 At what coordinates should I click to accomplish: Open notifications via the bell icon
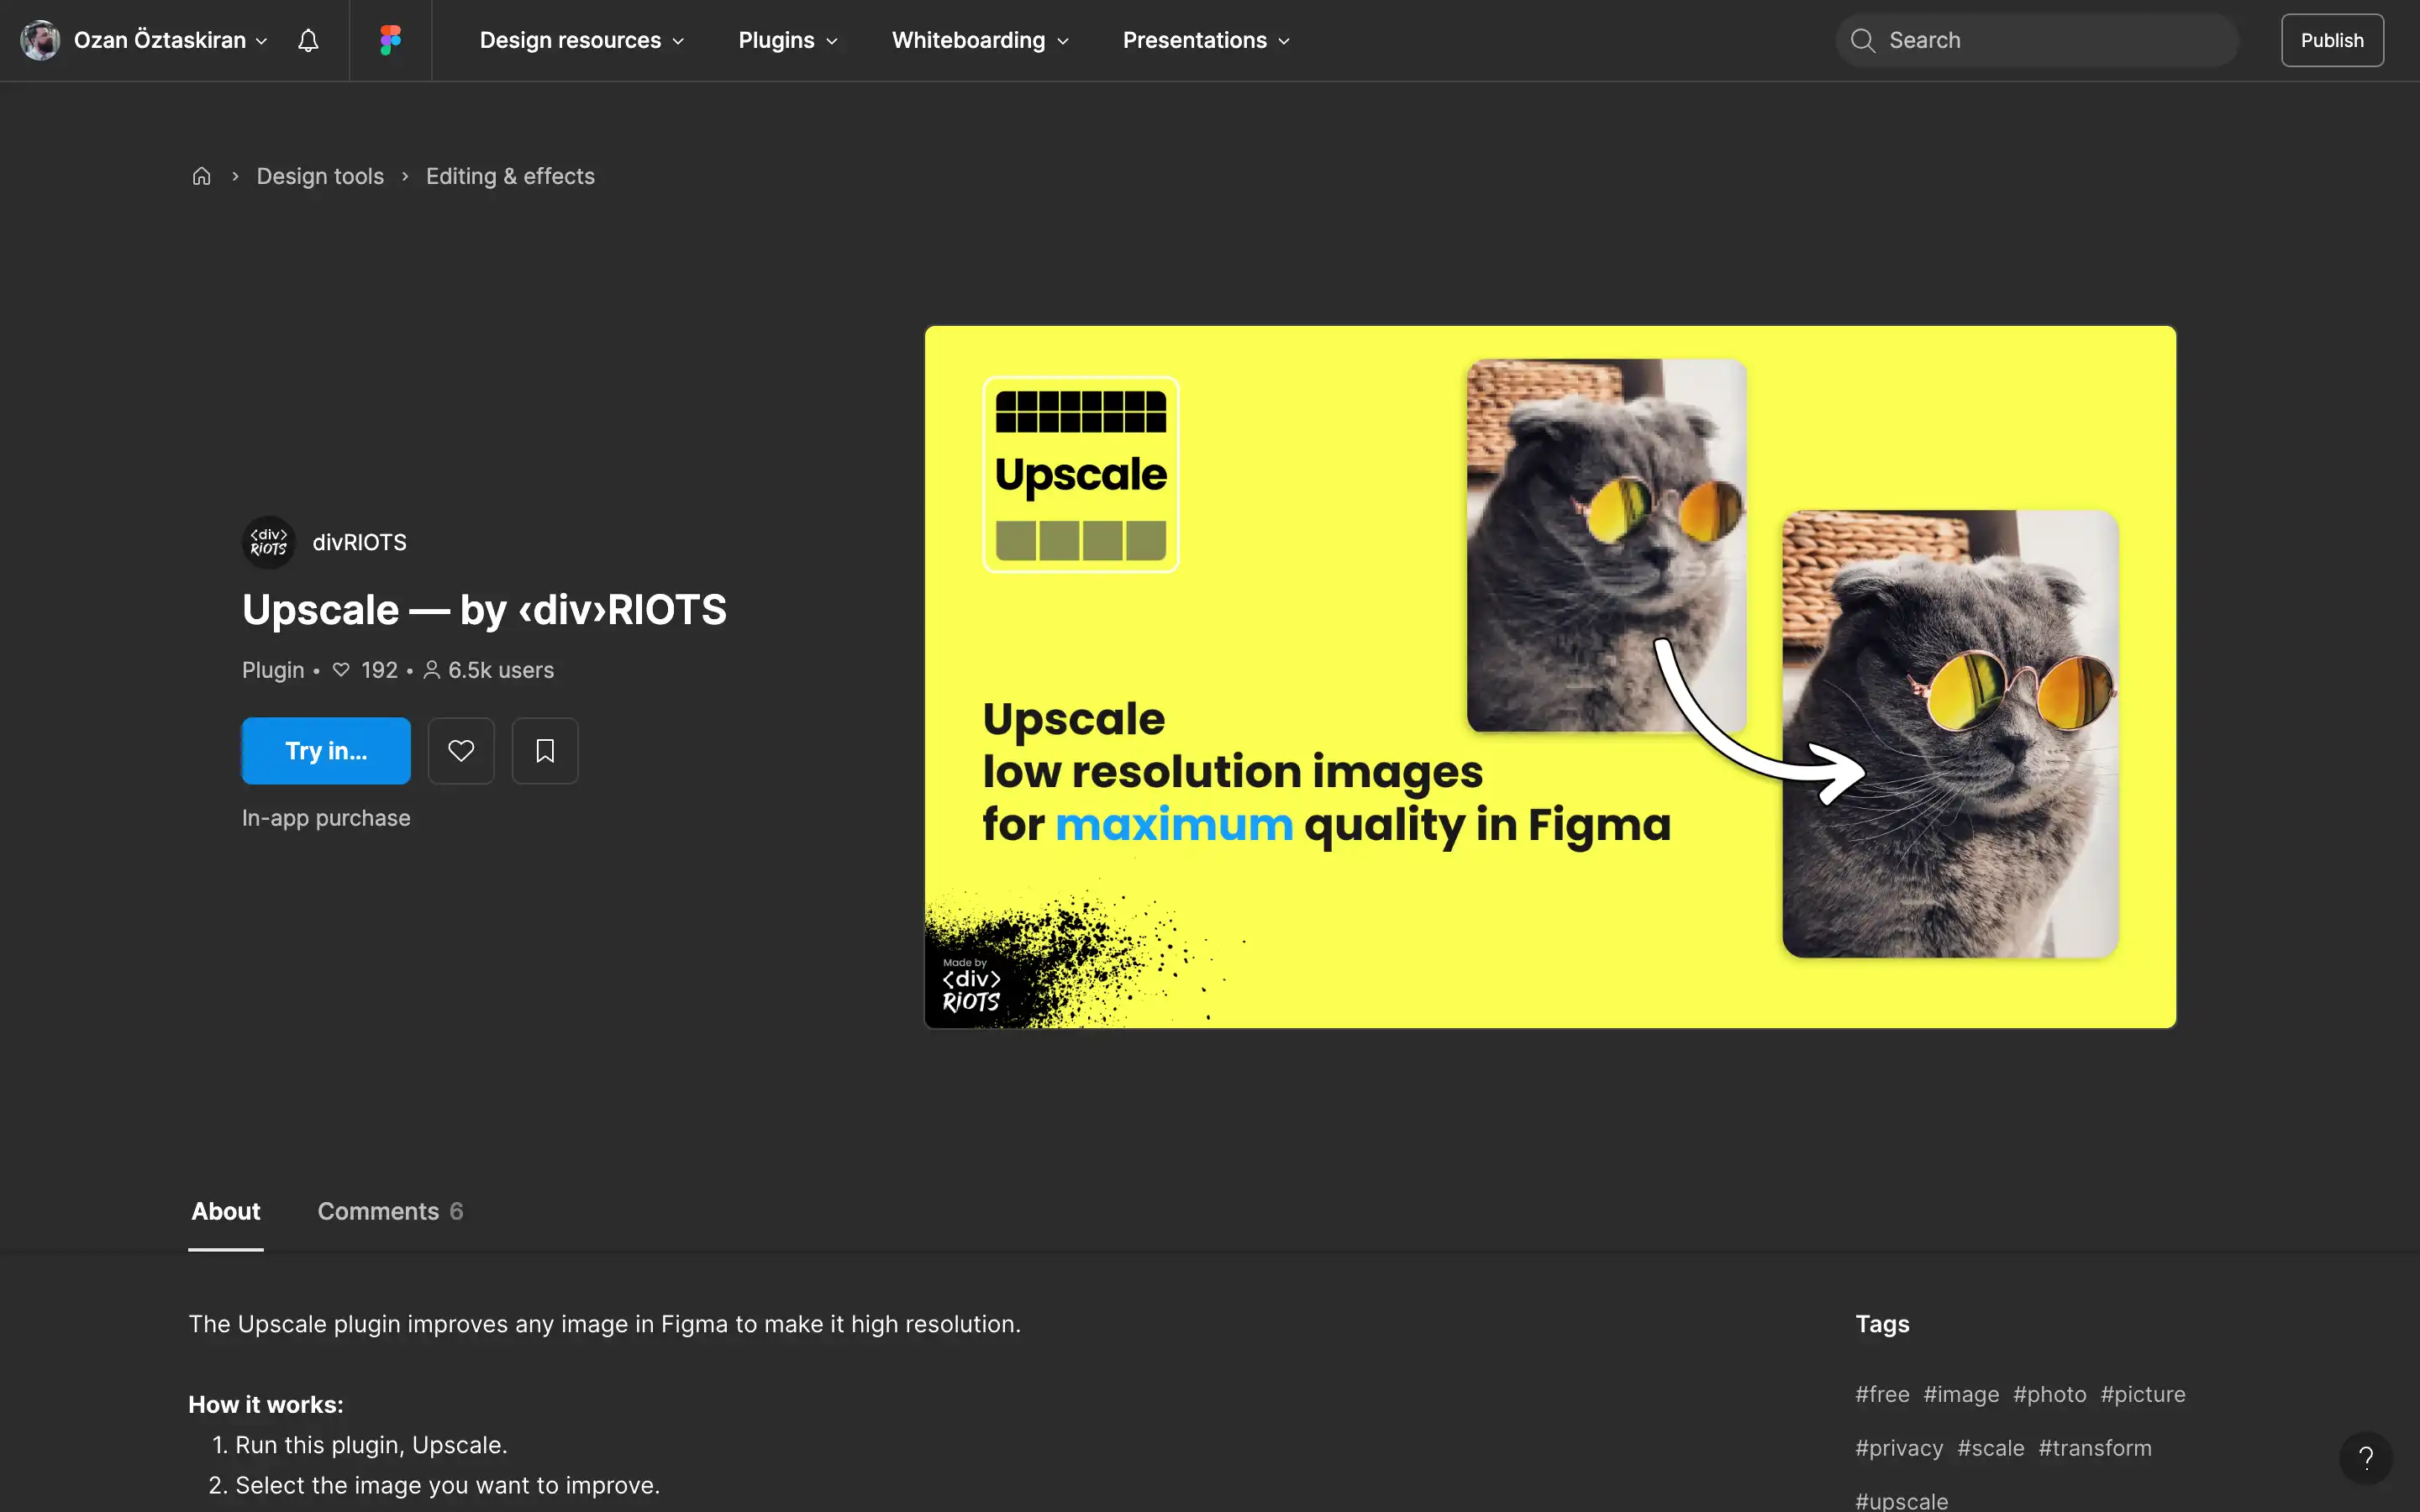point(307,40)
